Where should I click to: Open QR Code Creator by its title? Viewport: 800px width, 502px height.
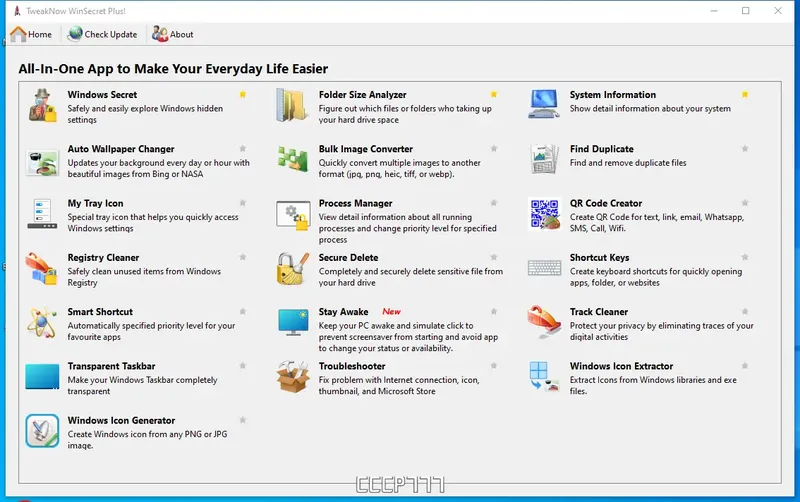[606, 203]
